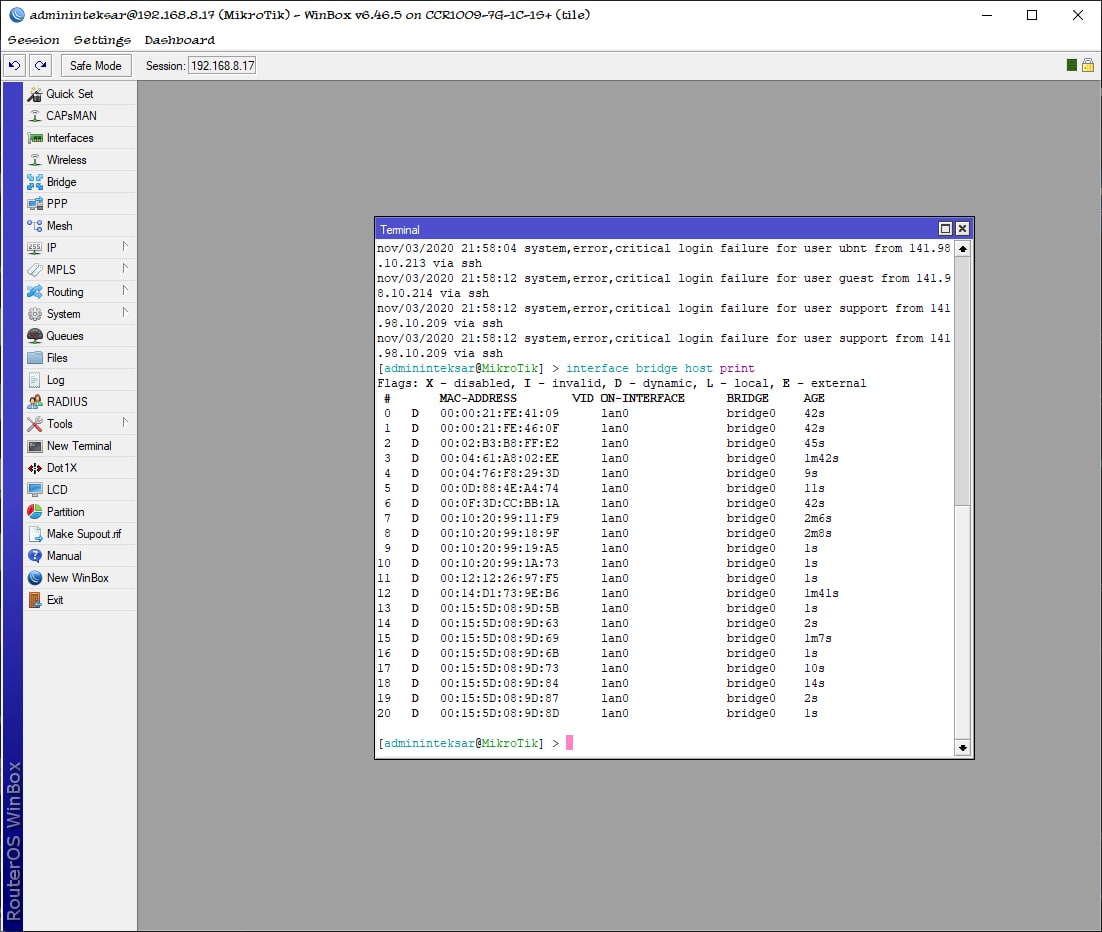Toggle the Safe Mode button
The width and height of the screenshot is (1102, 932).
tap(96, 65)
